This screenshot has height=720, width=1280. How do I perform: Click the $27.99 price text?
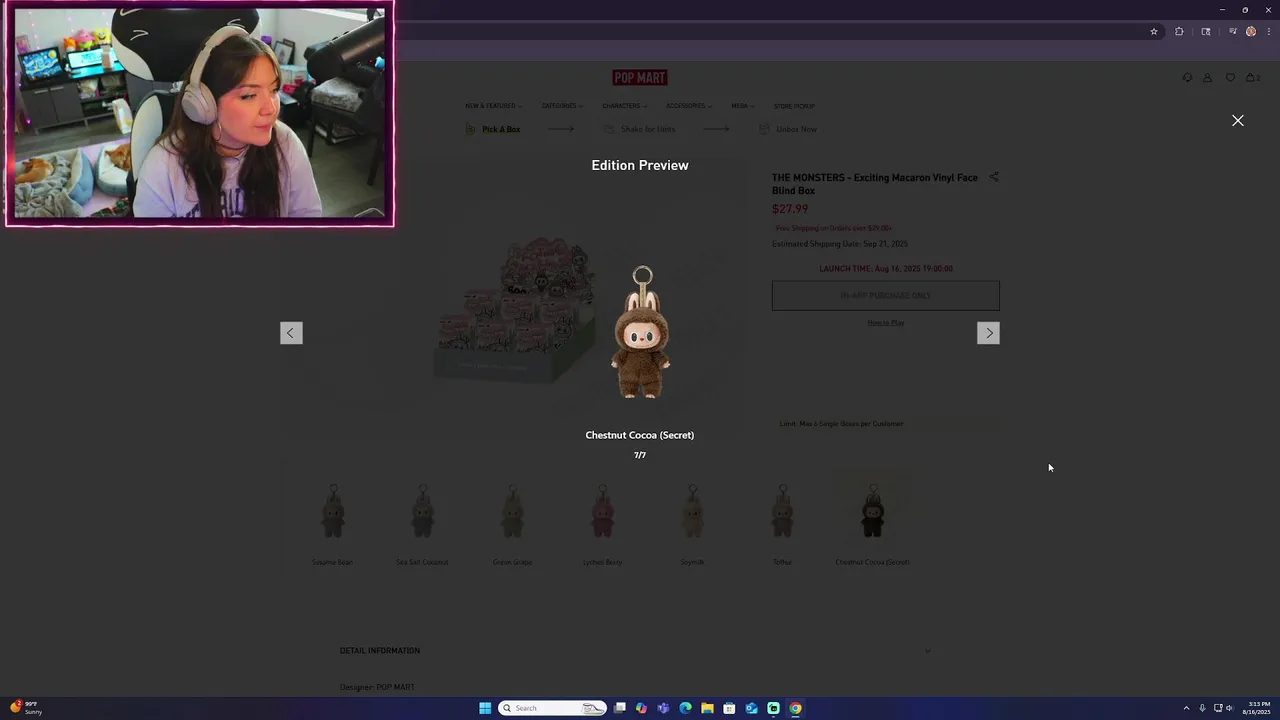[x=790, y=209]
